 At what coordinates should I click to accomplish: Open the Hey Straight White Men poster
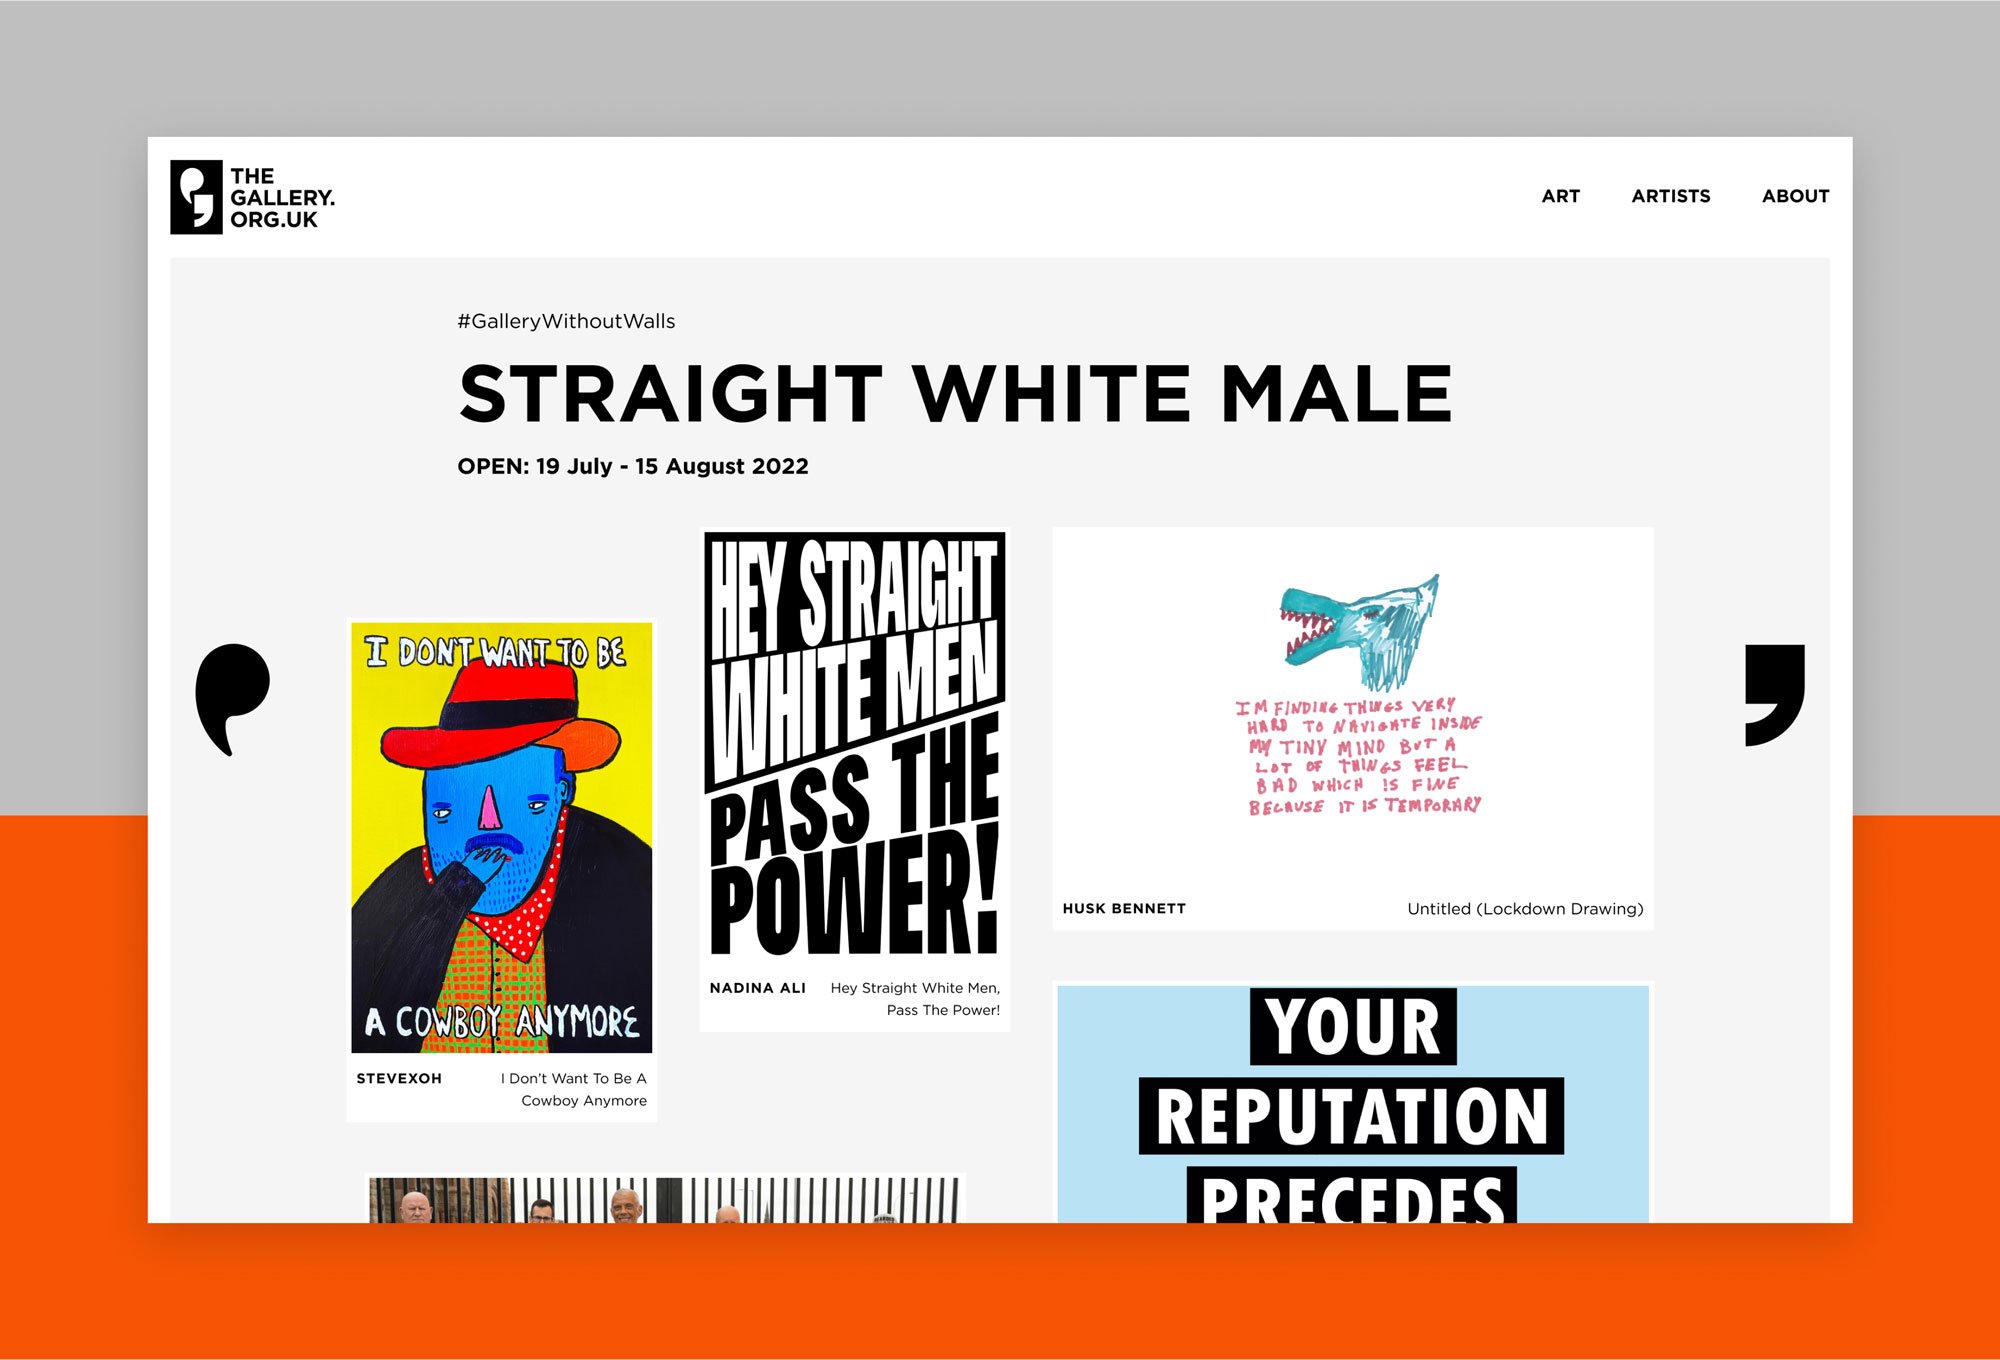coord(854,745)
